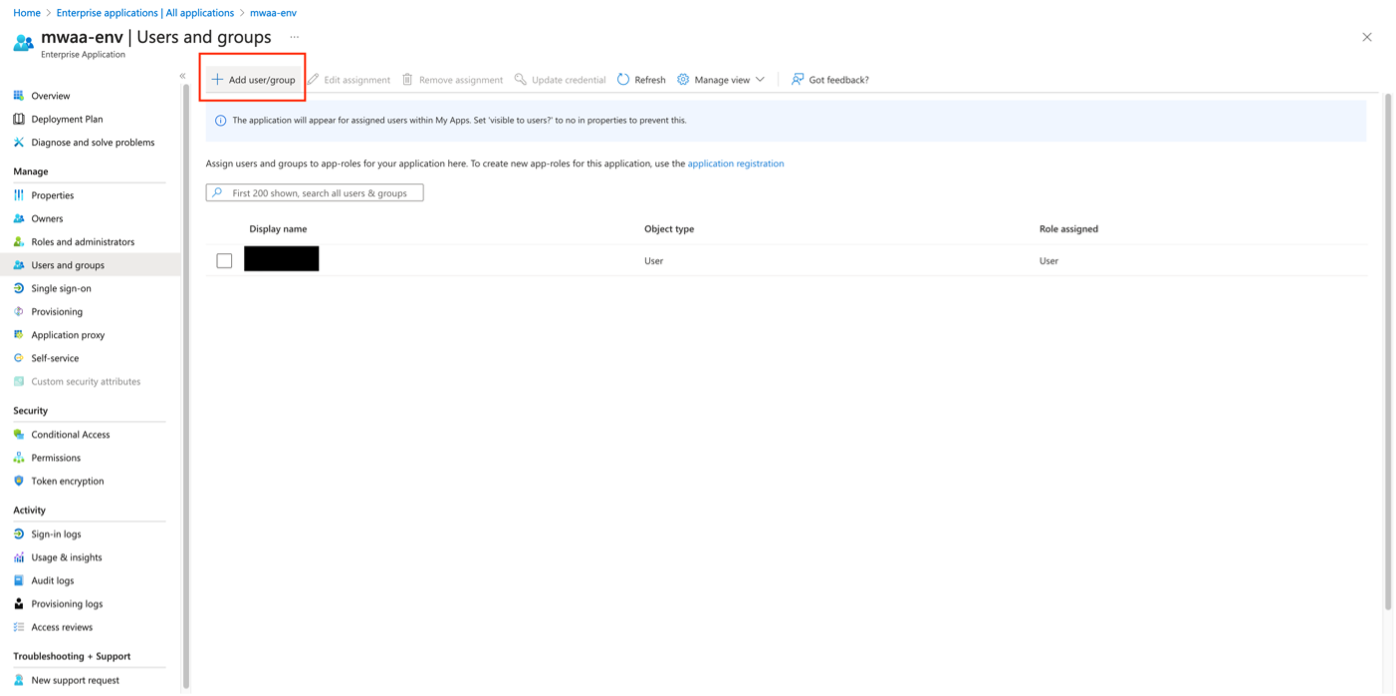Click the Owners people icon

click(x=18, y=218)
